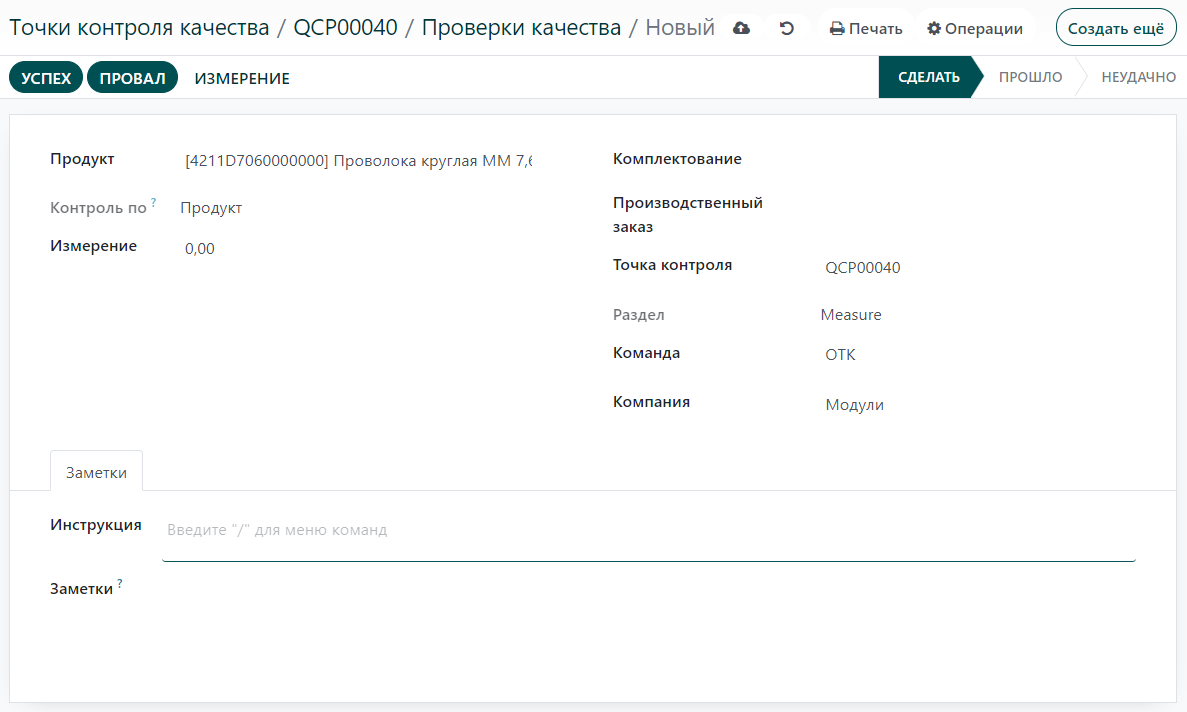Screen dimensions: 1187x712
Task: Open the Продукт field dropdown
Action: (358, 160)
